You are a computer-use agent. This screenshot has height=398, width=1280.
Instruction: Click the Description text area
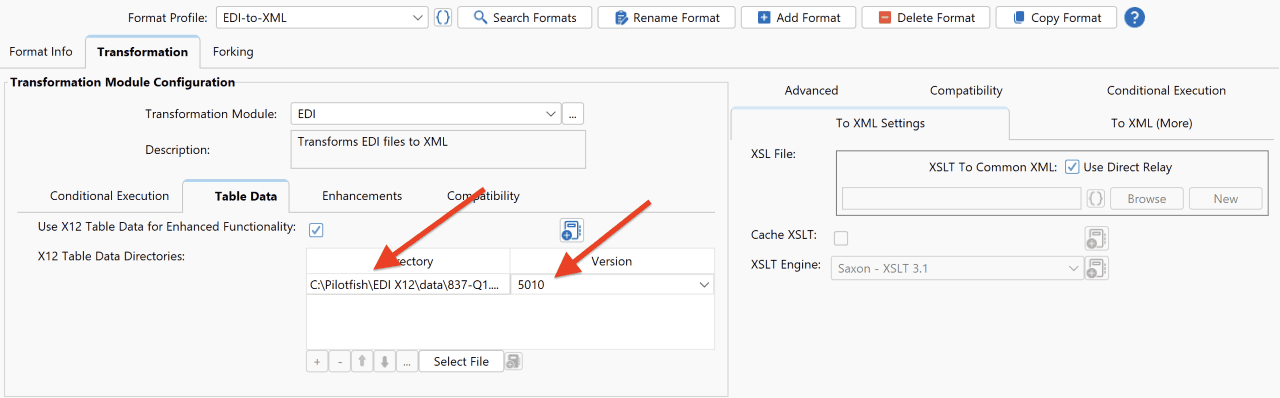click(438, 150)
